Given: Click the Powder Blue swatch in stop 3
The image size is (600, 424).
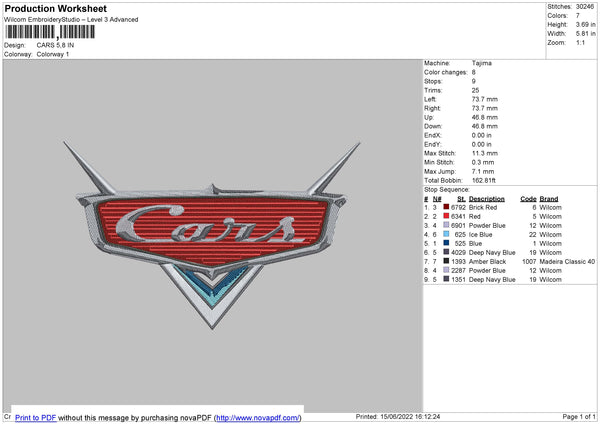Looking at the screenshot, I should tap(446, 224).
